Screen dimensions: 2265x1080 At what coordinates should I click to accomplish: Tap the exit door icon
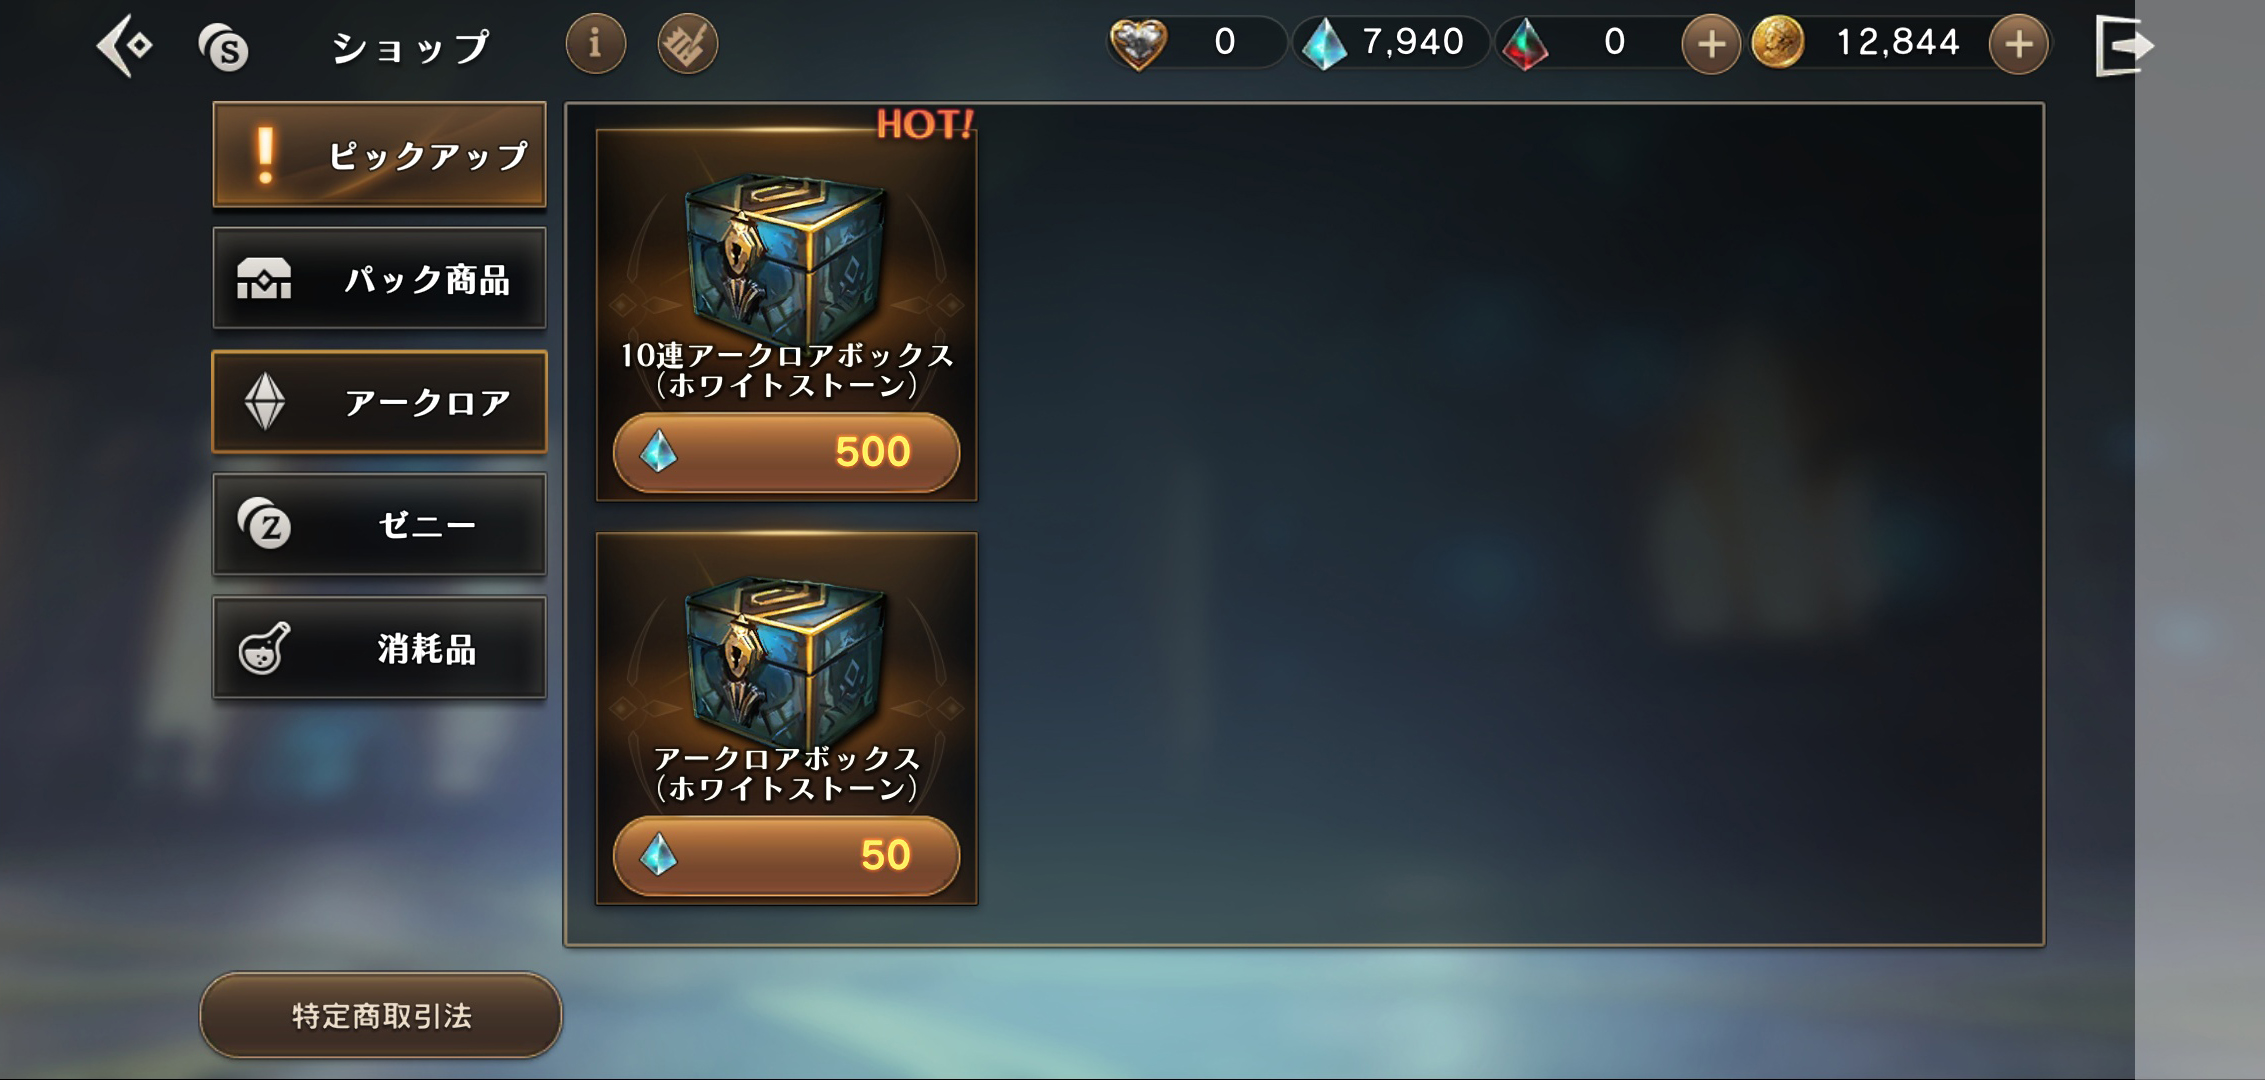2124,46
